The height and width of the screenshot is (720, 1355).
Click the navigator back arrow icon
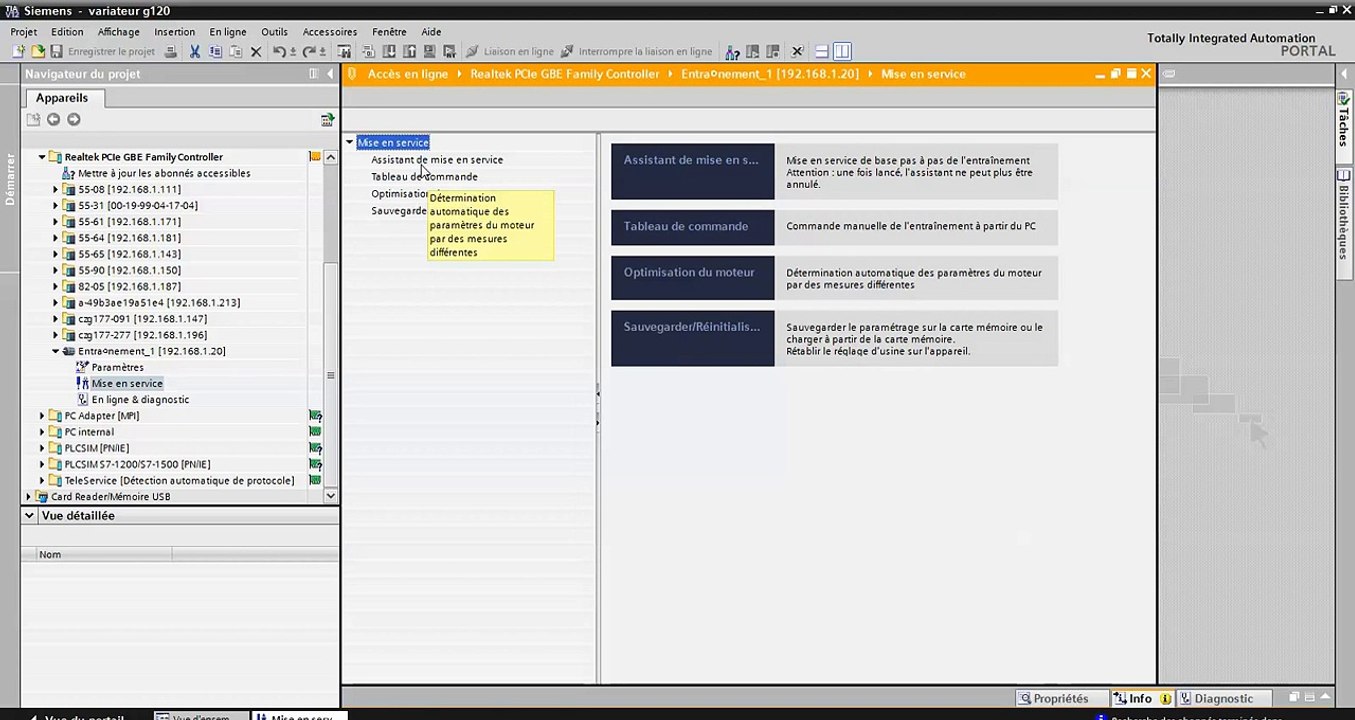tap(53, 120)
